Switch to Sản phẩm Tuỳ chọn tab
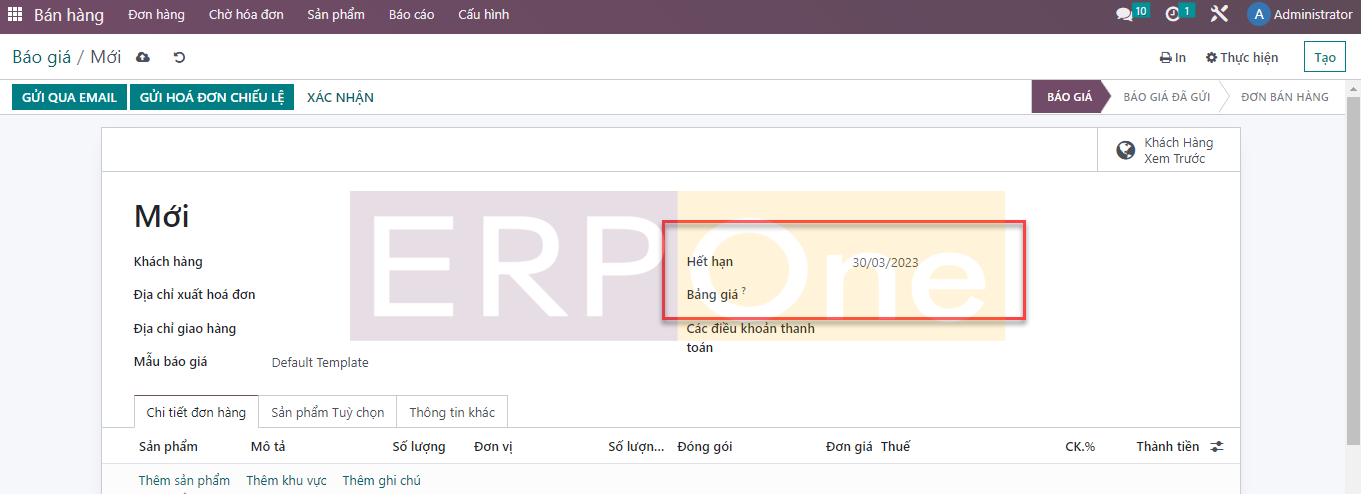The width and height of the screenshot is (1361, 494). (327, 412)
